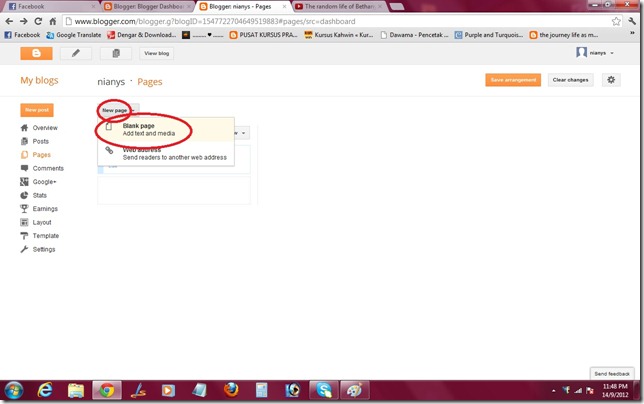Switch to the Facebook tab
This screenshot has height=404, width=644.
pyautogui.click(x=50, y=7)
